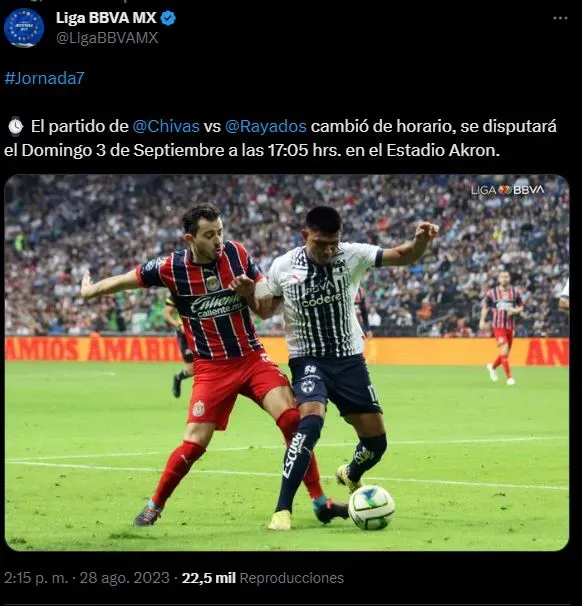Click the date 28 ago. 2023
Screen dimensions: 582x606
point(124,578)
